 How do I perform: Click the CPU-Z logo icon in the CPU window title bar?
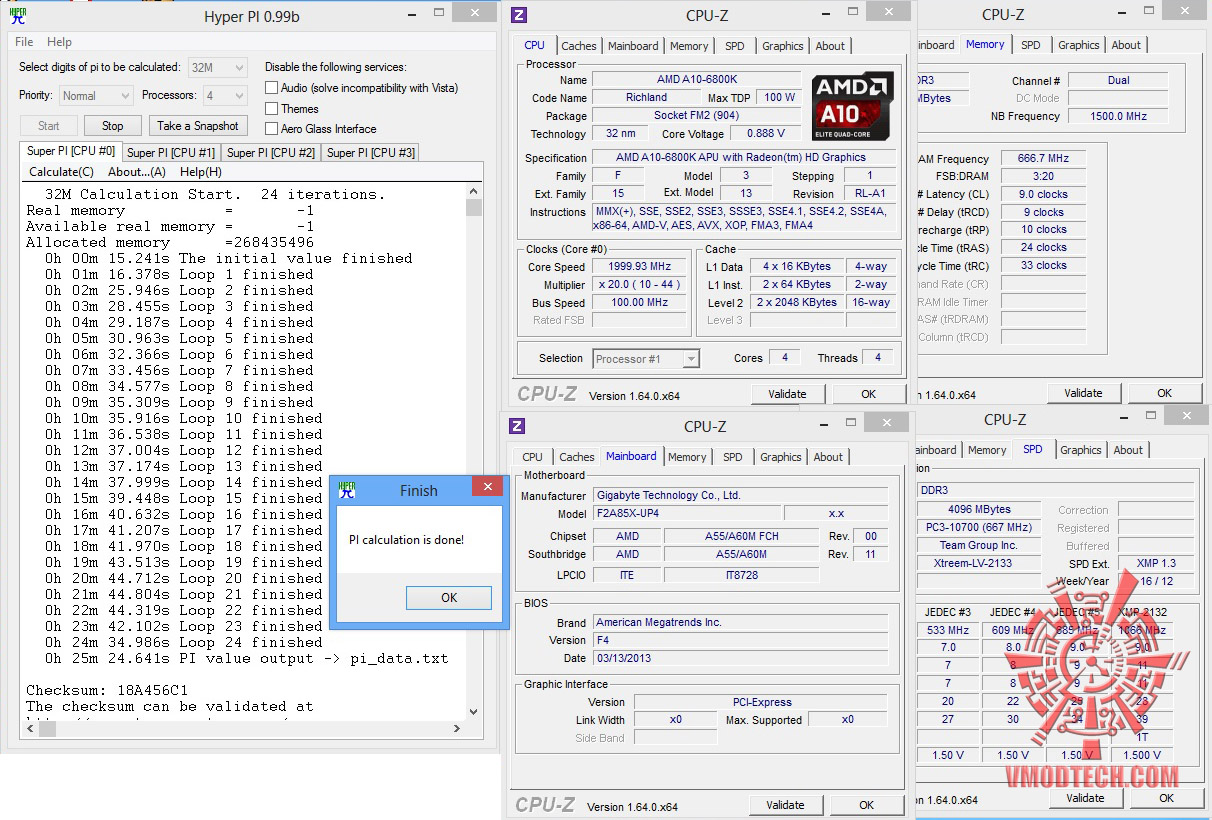click(518, 15)
